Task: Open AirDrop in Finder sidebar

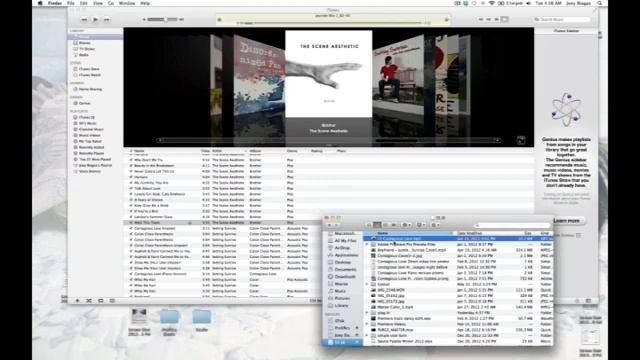Action: (x=339, y=248)
